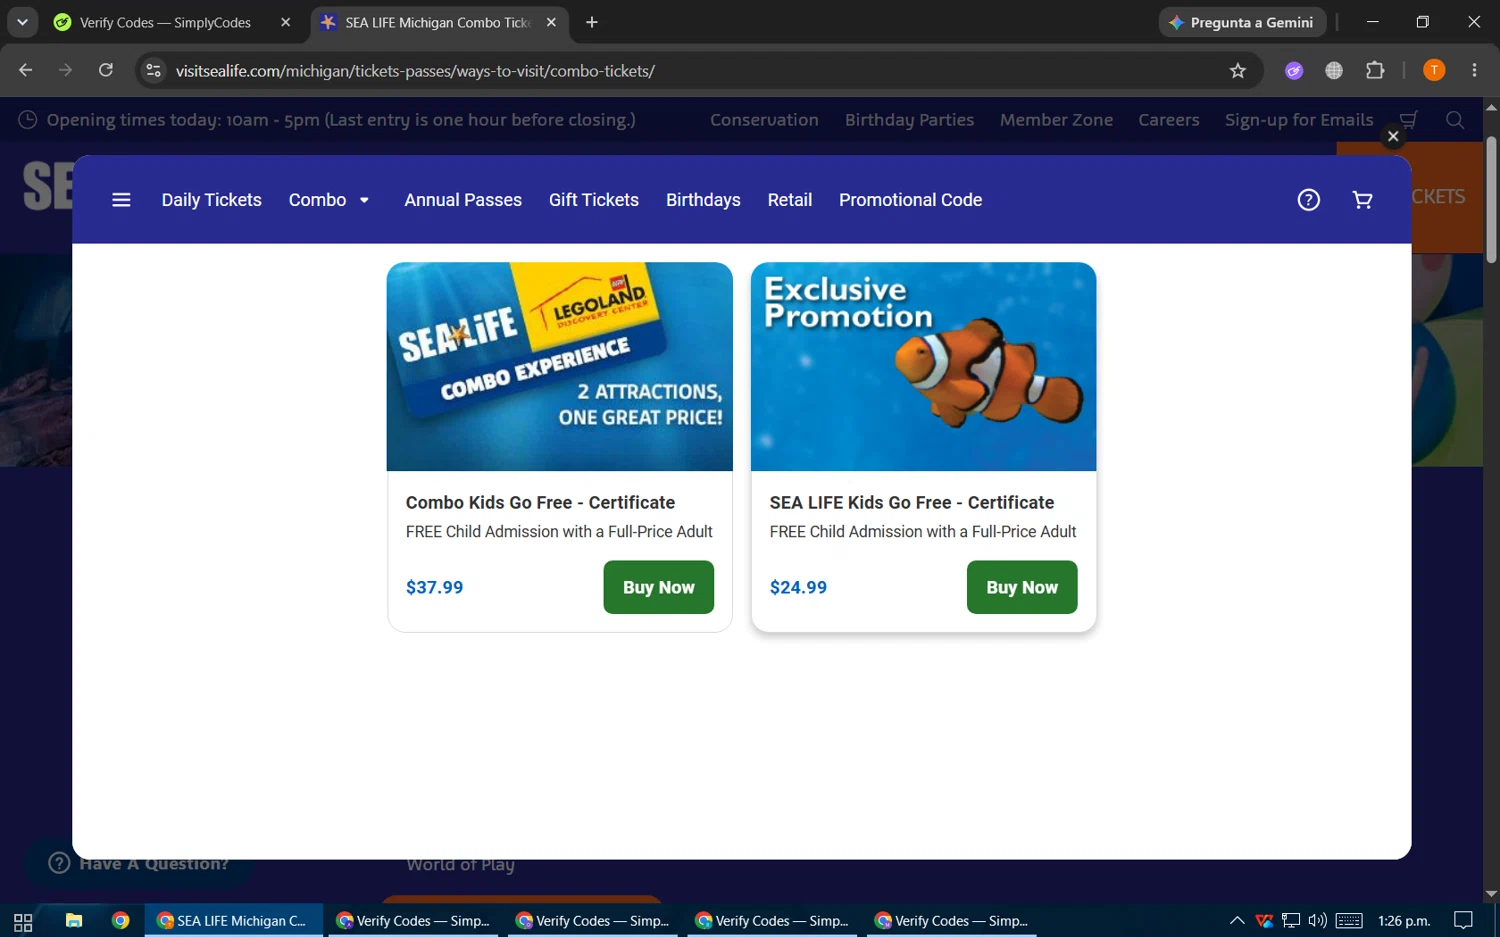Open Member Zone link

[x=1056, y=120]
